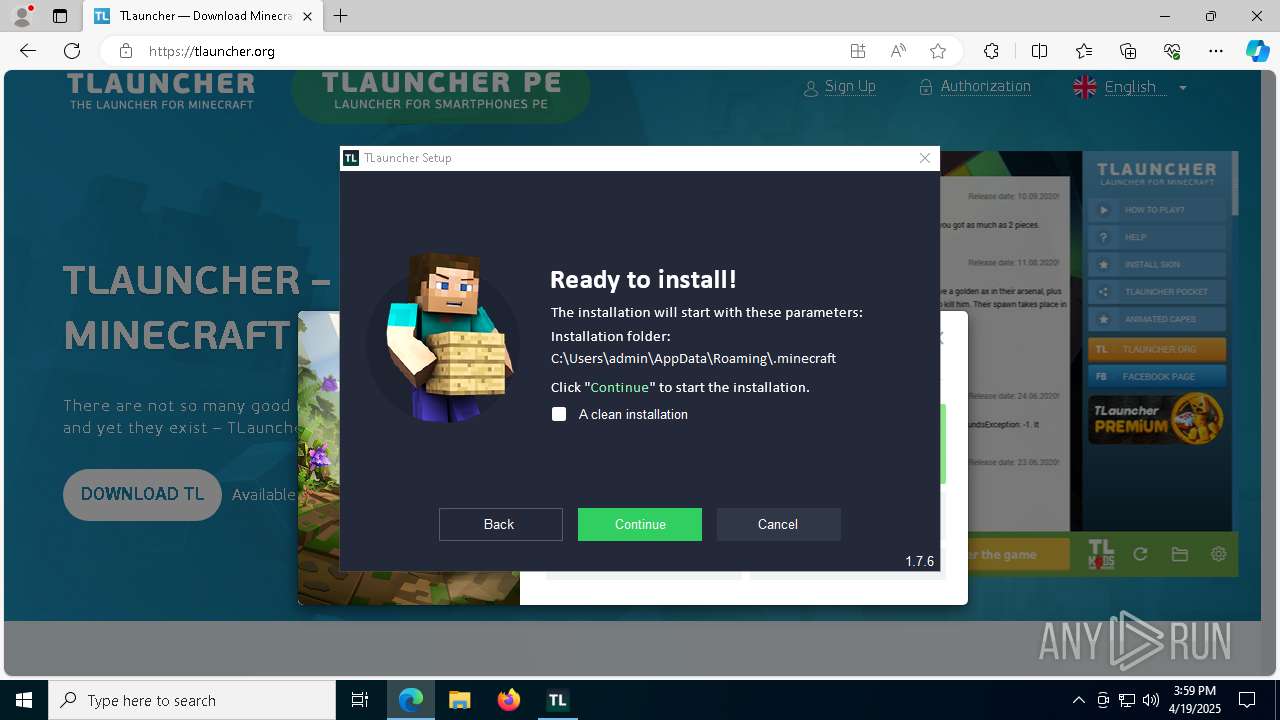Cancel the TLauncher Setup
The image size is (1280, 720).
pyautogui.click(x=778, y=524)
